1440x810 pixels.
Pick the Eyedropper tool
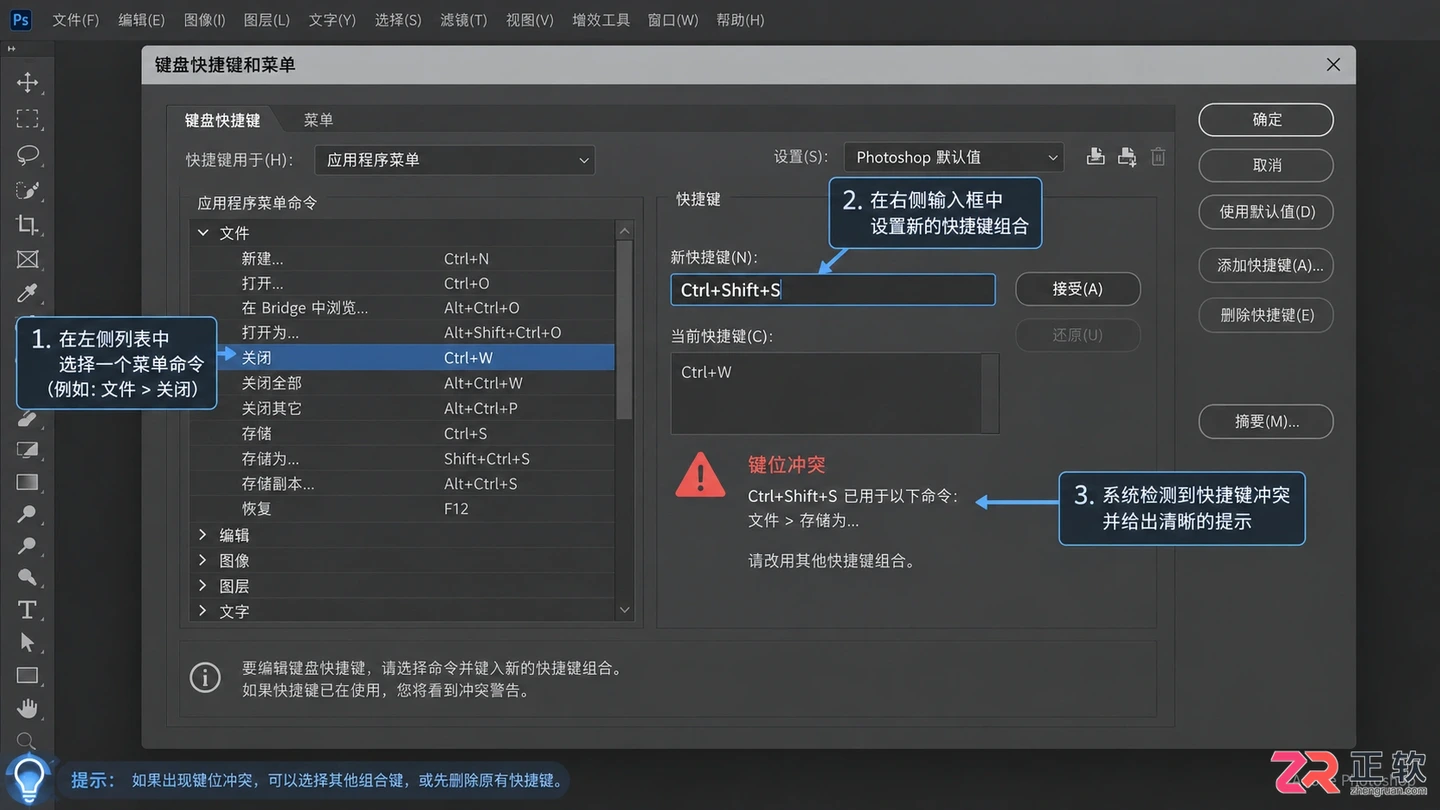pyautogui.click(x=27, y=293)
